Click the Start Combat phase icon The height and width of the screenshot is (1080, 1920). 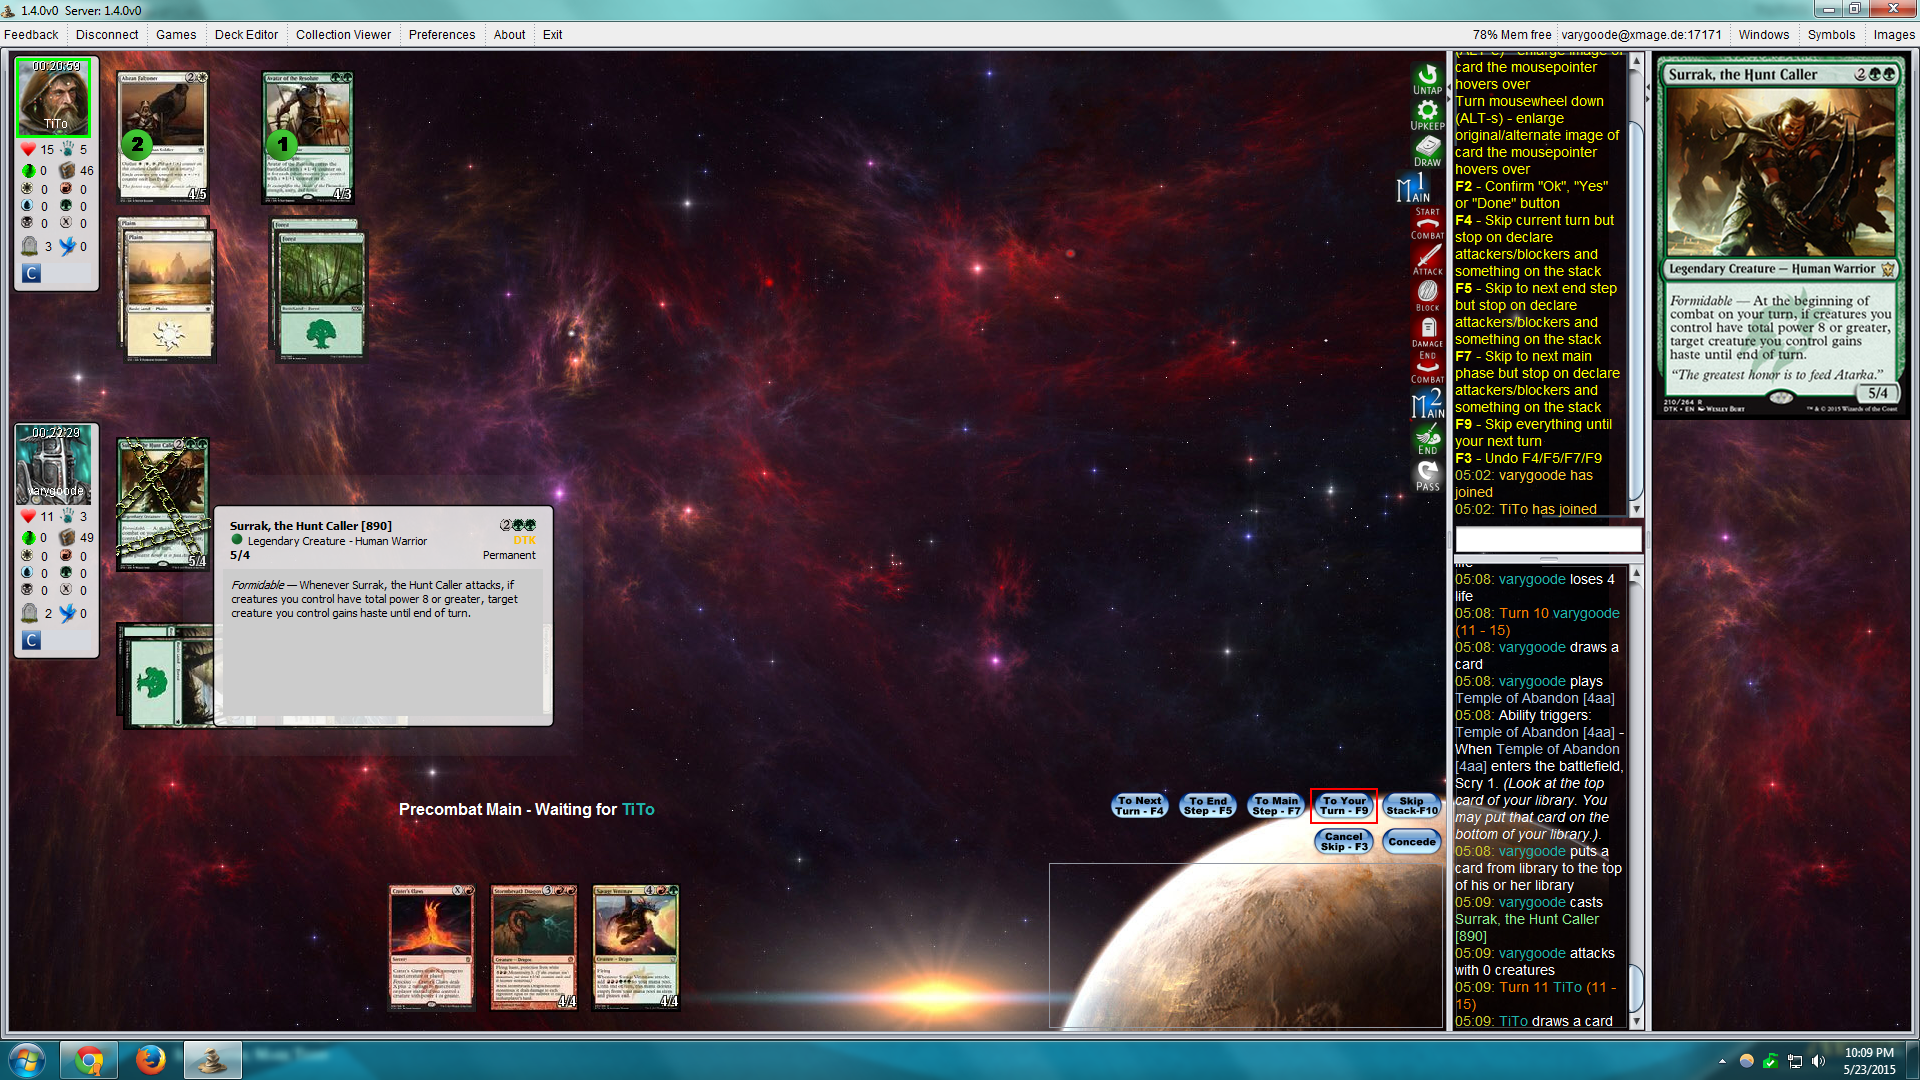1427,223
